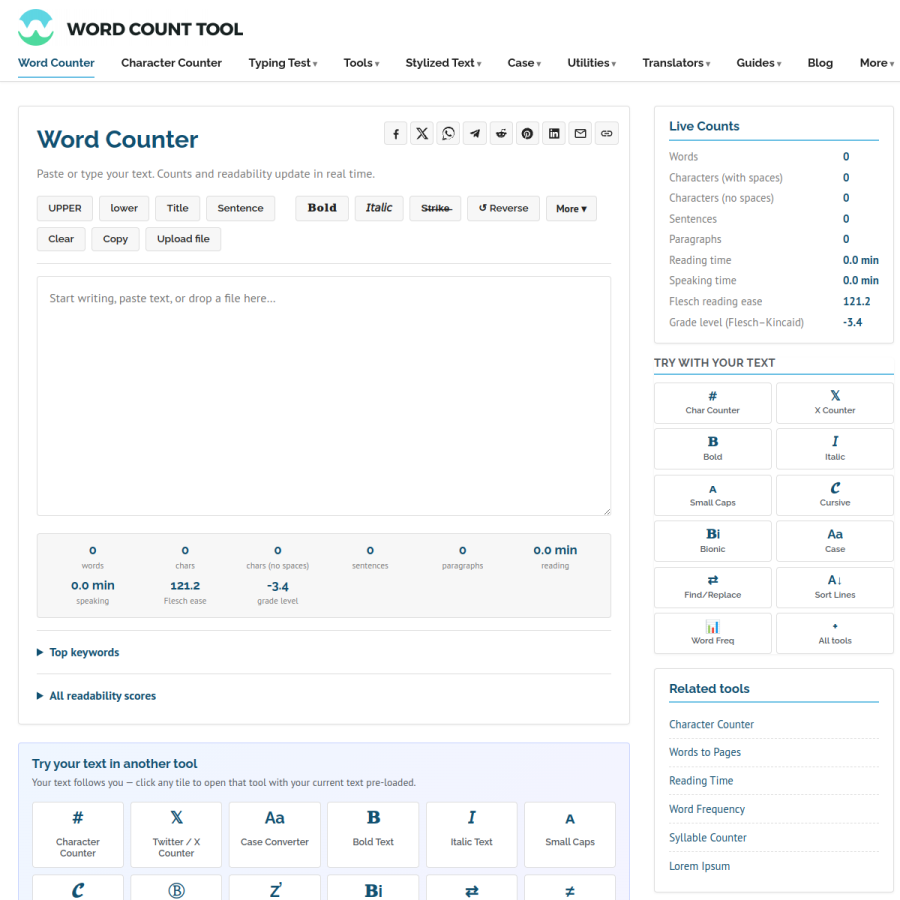Open Syllable Counter related link
Screen dimensions: 900x900
pyautogui.click(x=708, y=837)
